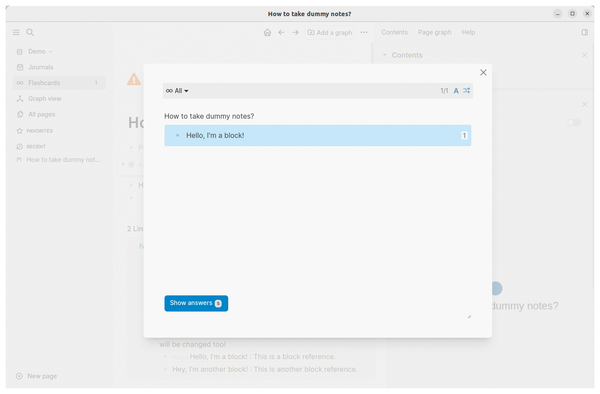This screenshot has height=394, width=600.
Task: Collapse the Recent section
Action: tap(36, 147)
